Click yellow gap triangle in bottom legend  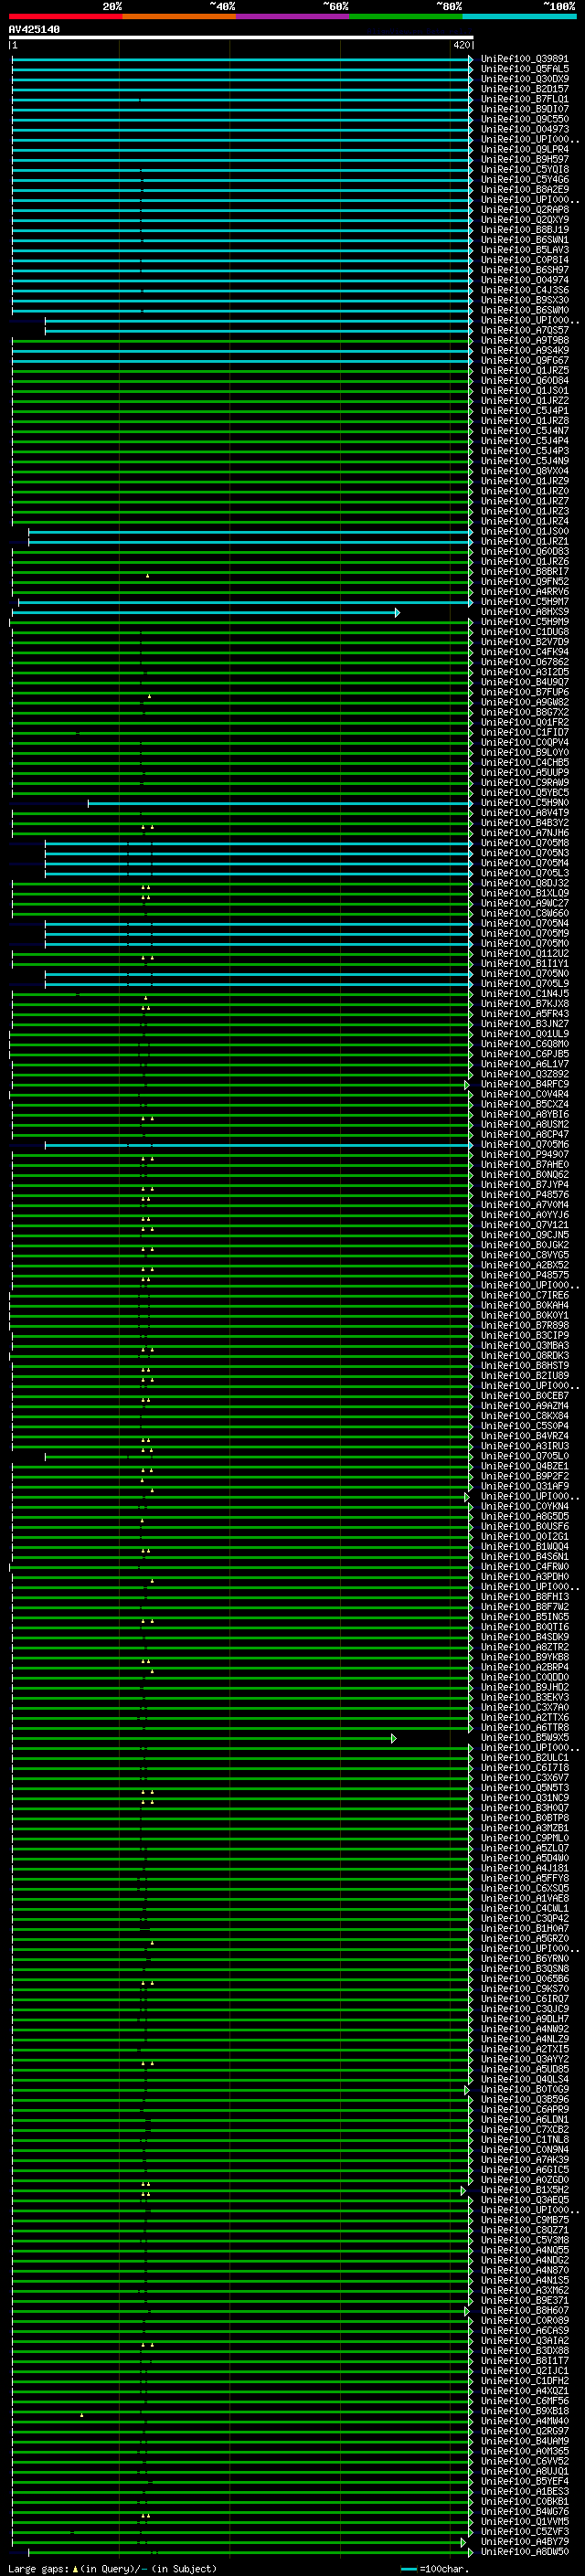tap(75, 2568)
